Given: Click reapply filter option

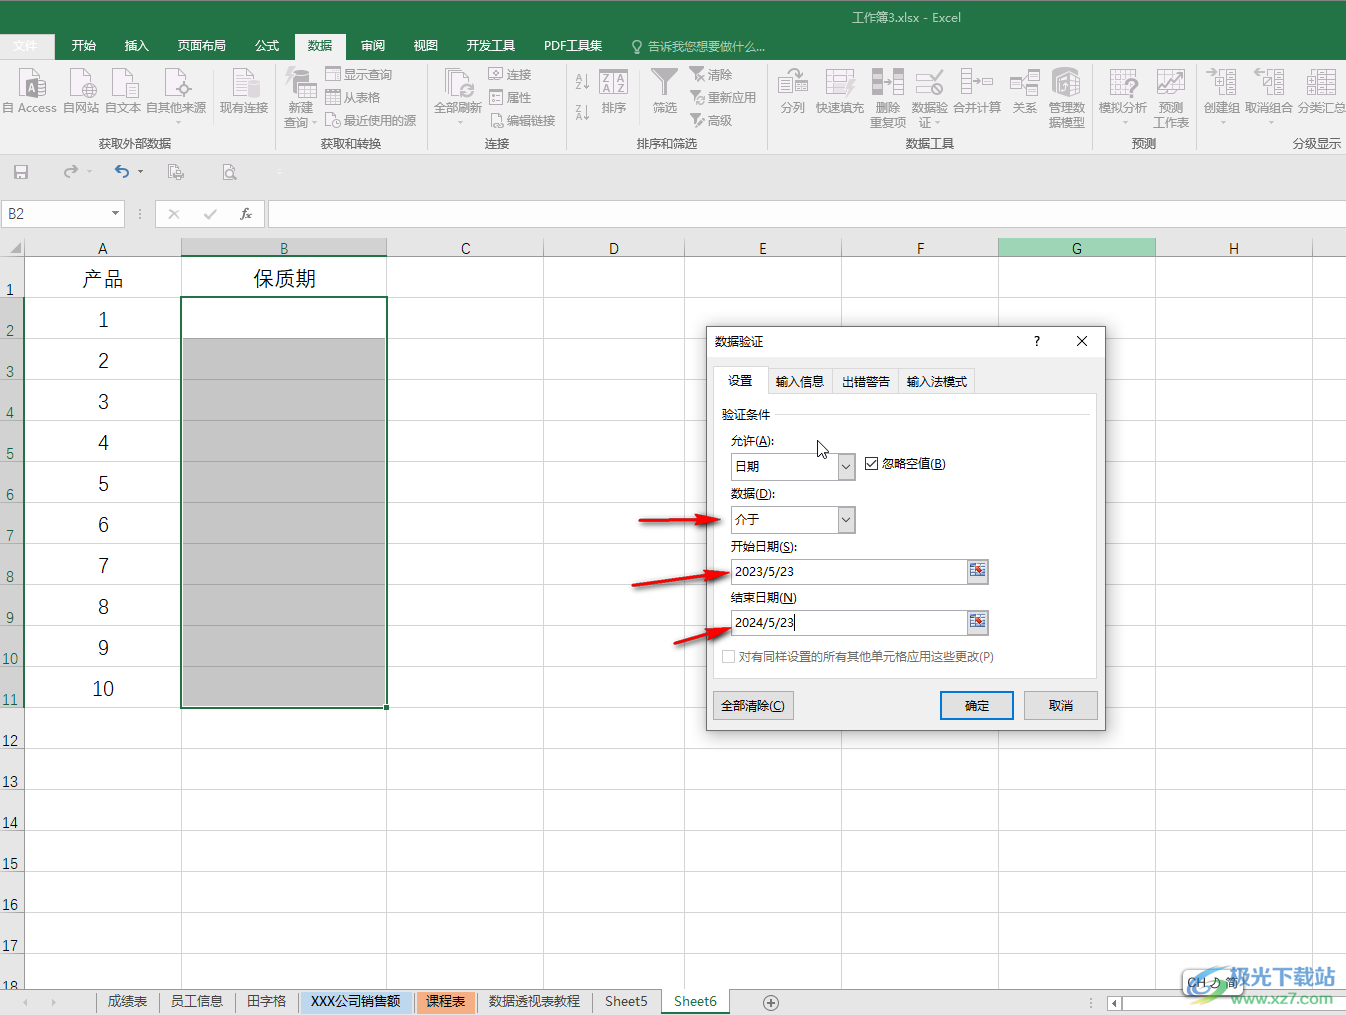Looking at the screenshot, I should tap(723, 97).
